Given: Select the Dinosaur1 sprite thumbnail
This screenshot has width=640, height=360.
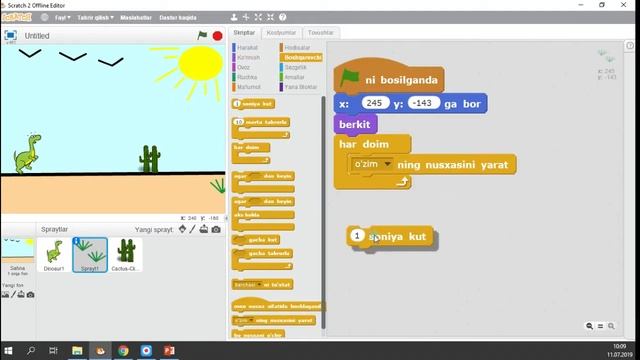Looking at the screenshot, I should point(54,255).
